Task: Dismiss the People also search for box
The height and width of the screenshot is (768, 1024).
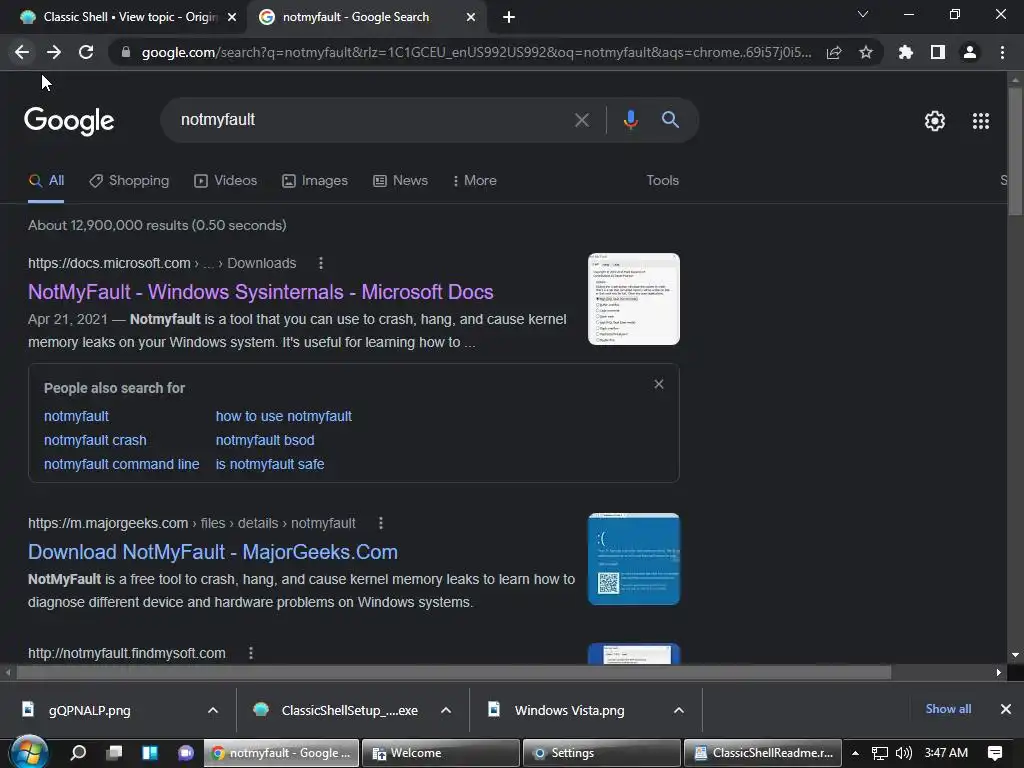Action: pos(659,384)
